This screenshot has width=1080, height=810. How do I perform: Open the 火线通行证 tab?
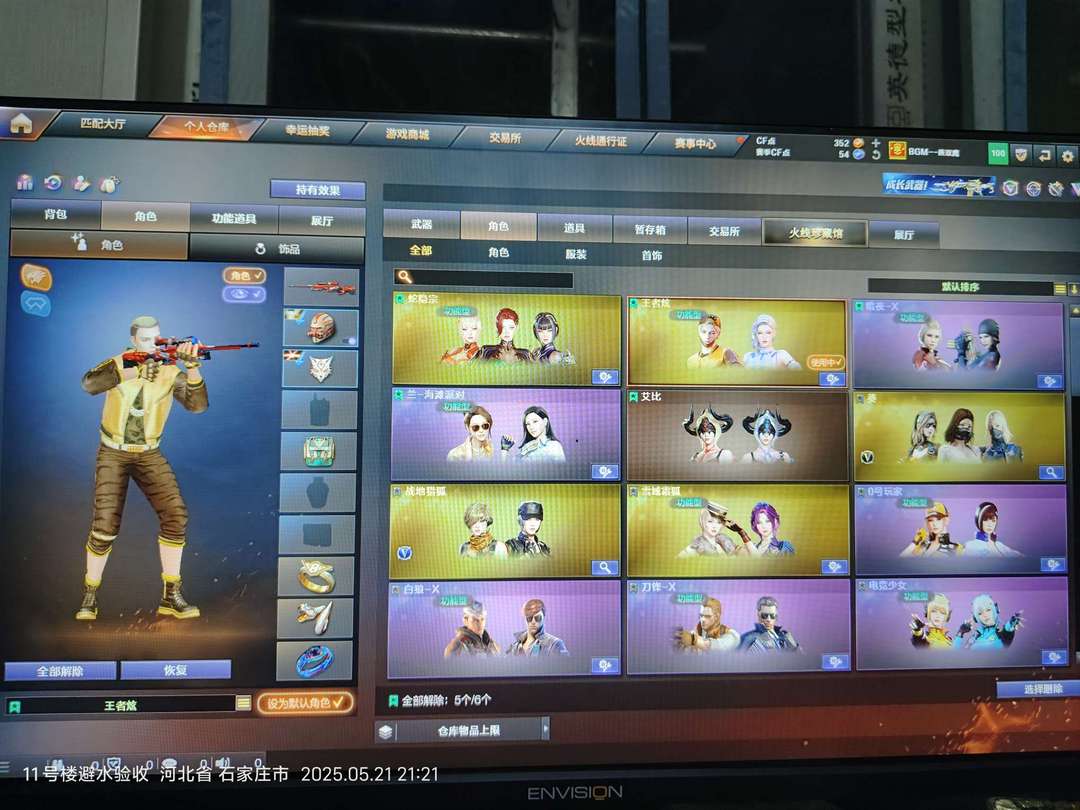pyautogui.click(x=601, y=141)
